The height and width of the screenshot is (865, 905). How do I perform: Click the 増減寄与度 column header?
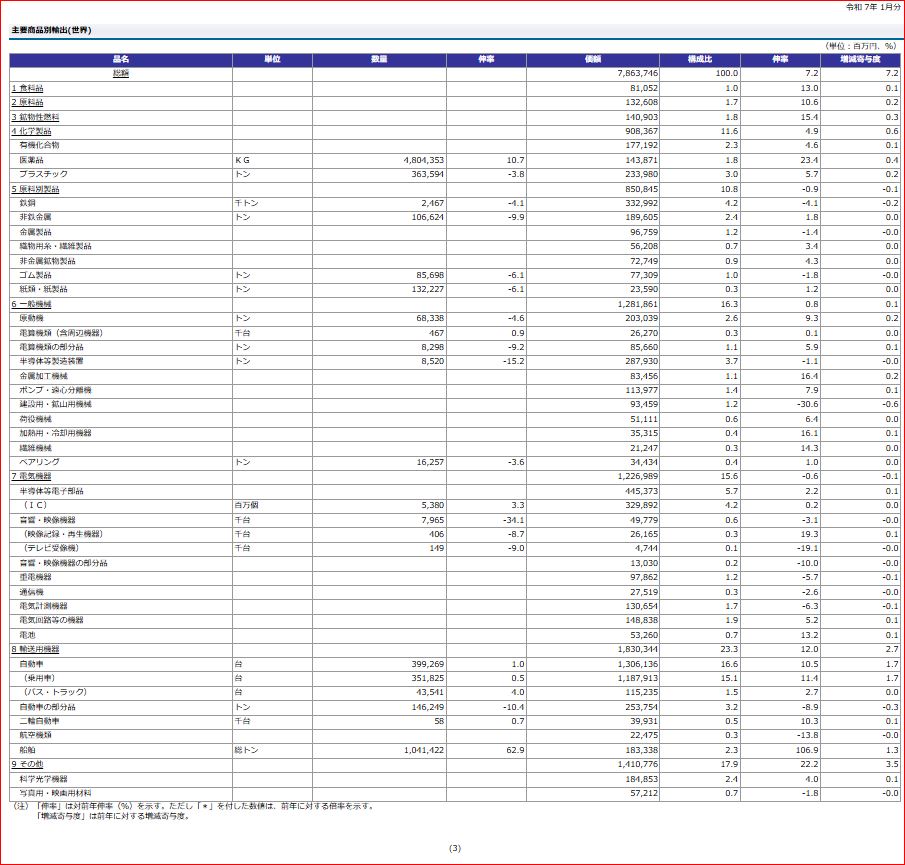pyautogui.click(x=861, y=59)
